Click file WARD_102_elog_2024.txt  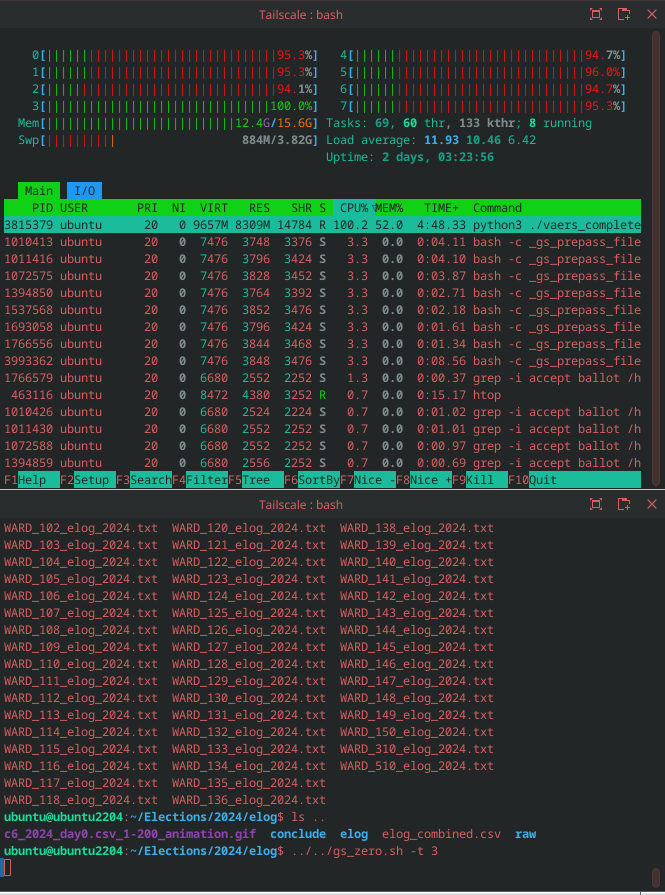tap(80, 528)
